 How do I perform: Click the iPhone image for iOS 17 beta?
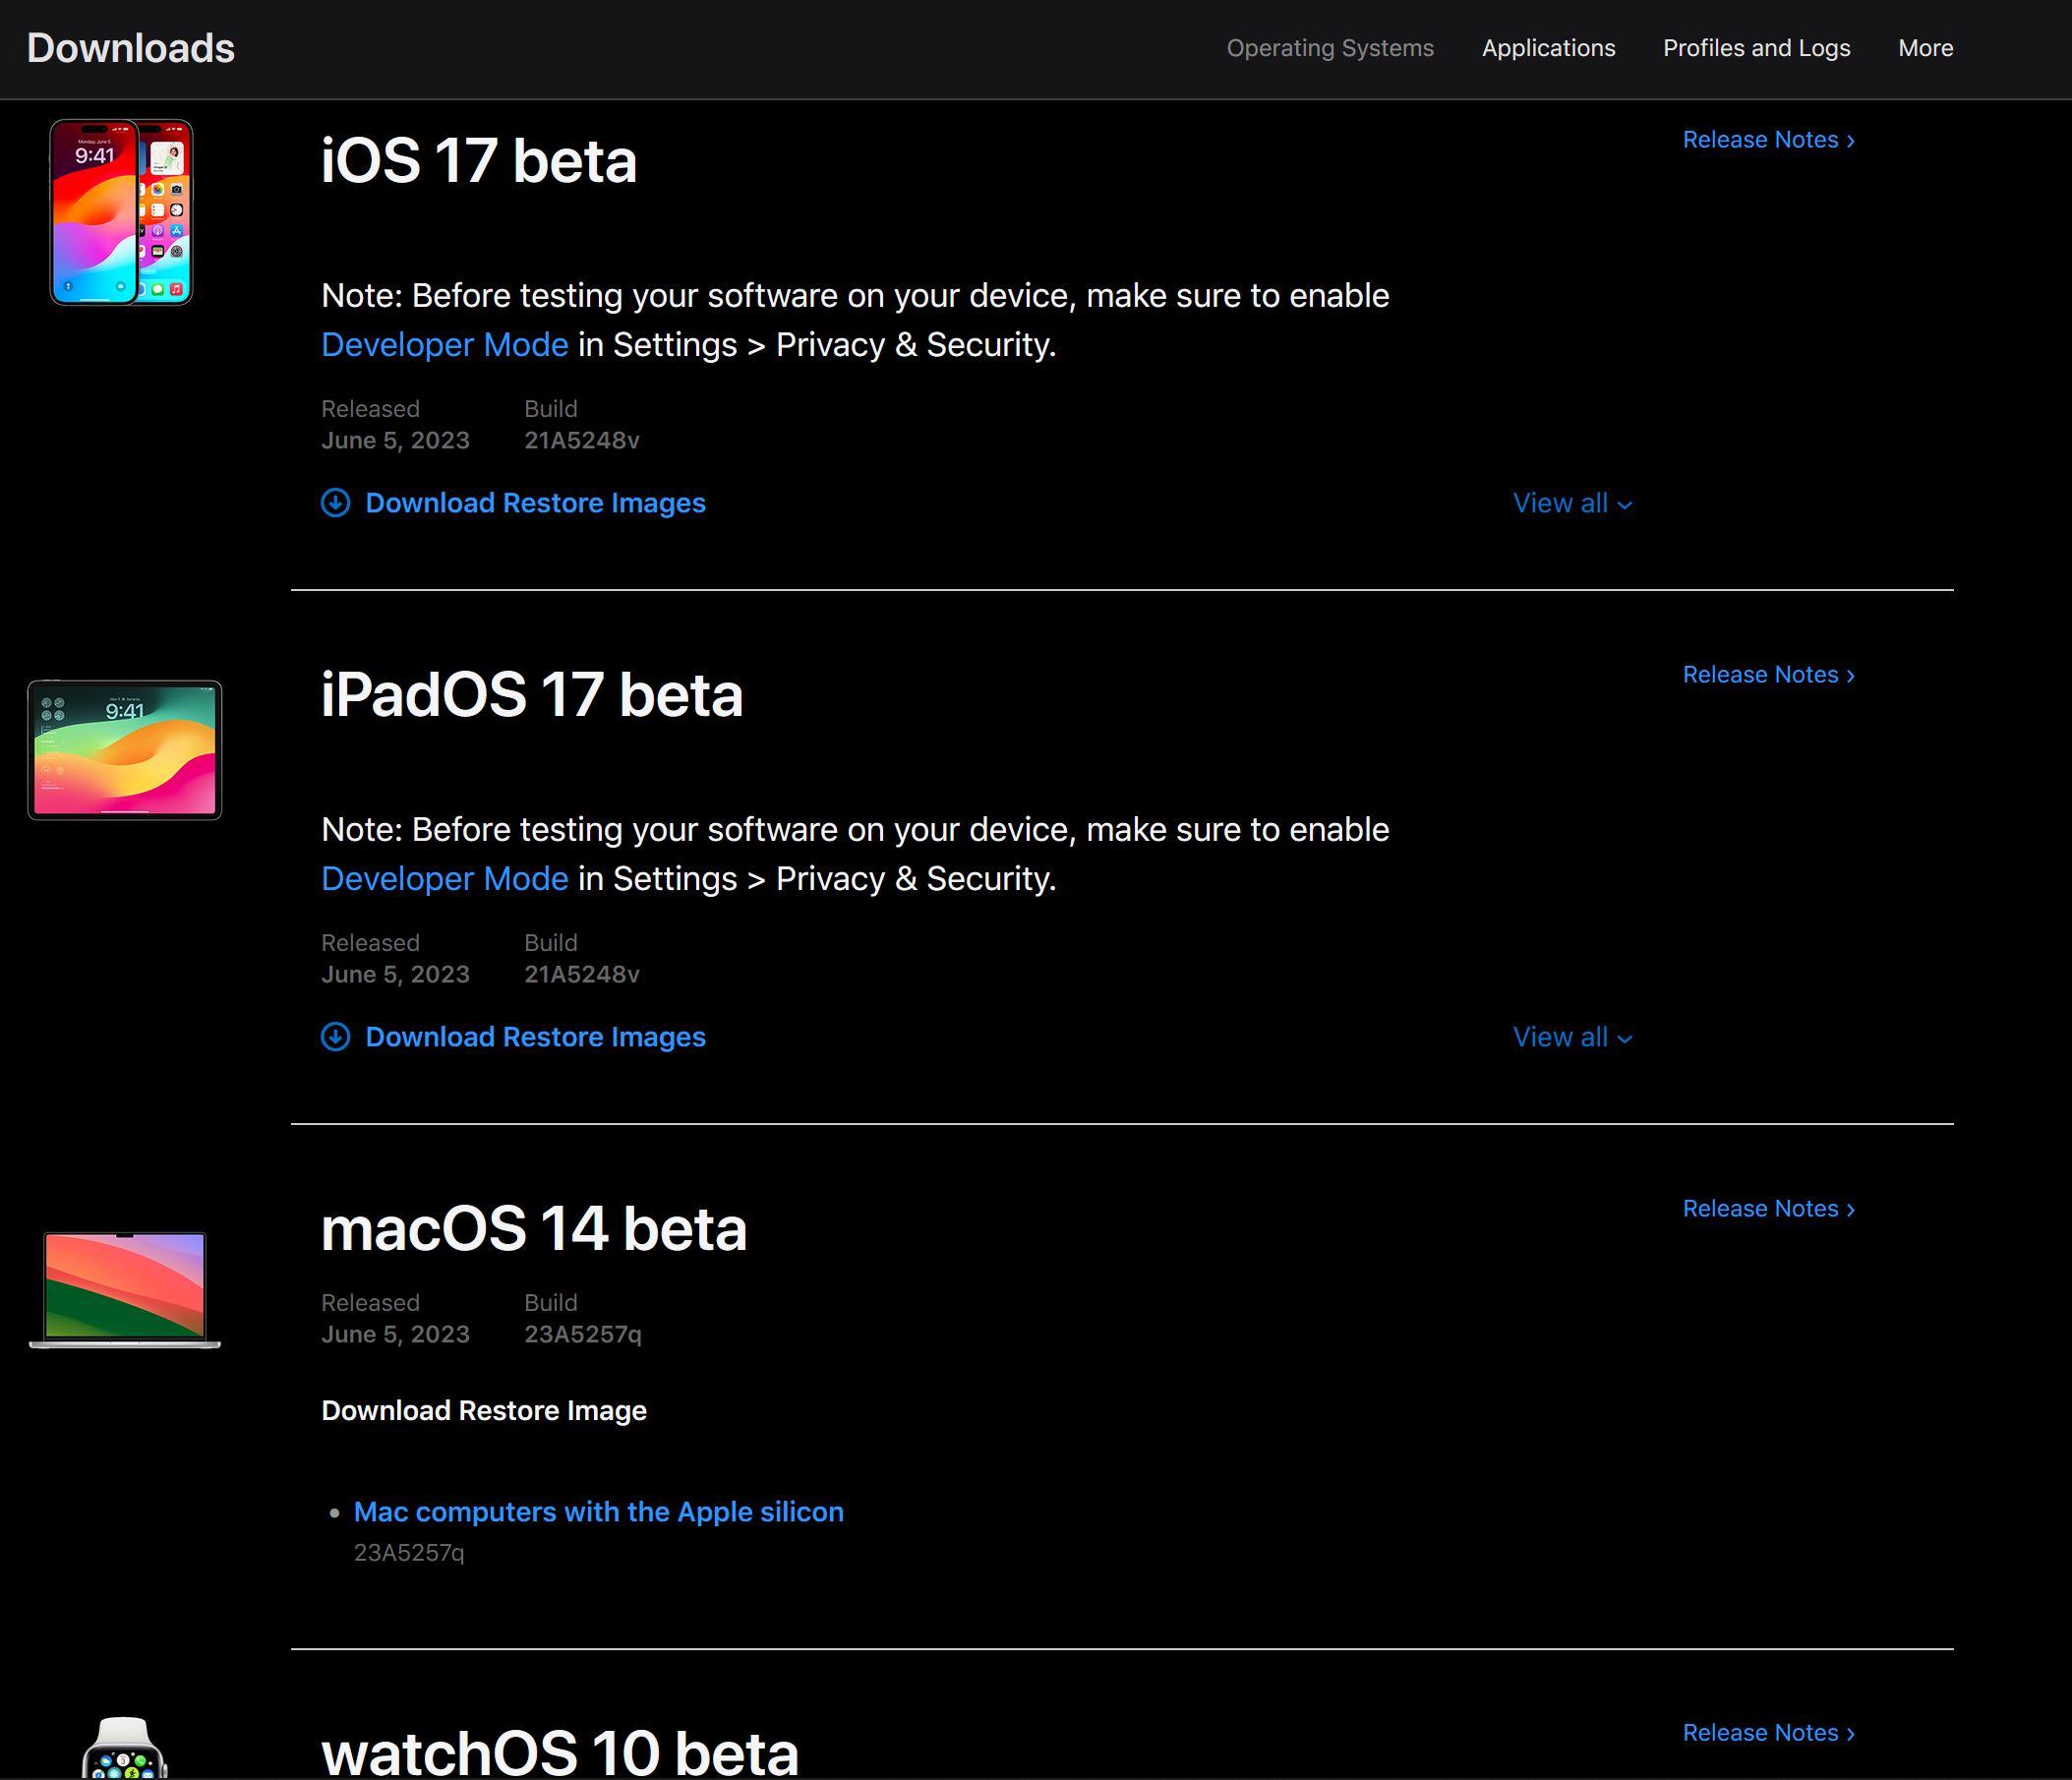pos(121,212)
